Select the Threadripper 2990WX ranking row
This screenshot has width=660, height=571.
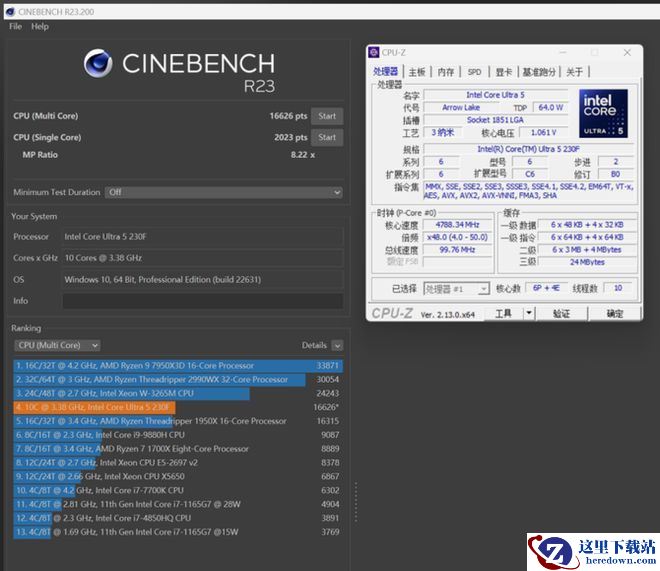point(178,380)
